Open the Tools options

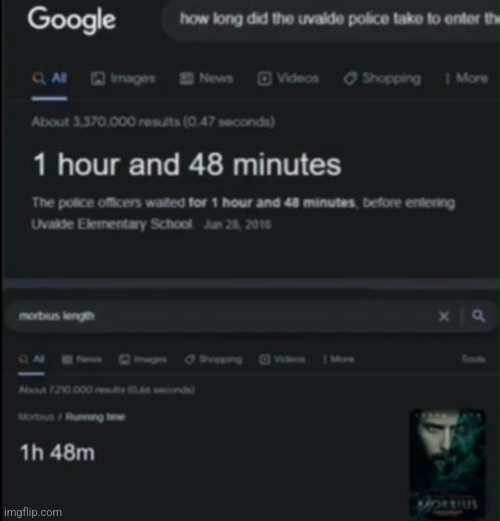click(473, 359)
